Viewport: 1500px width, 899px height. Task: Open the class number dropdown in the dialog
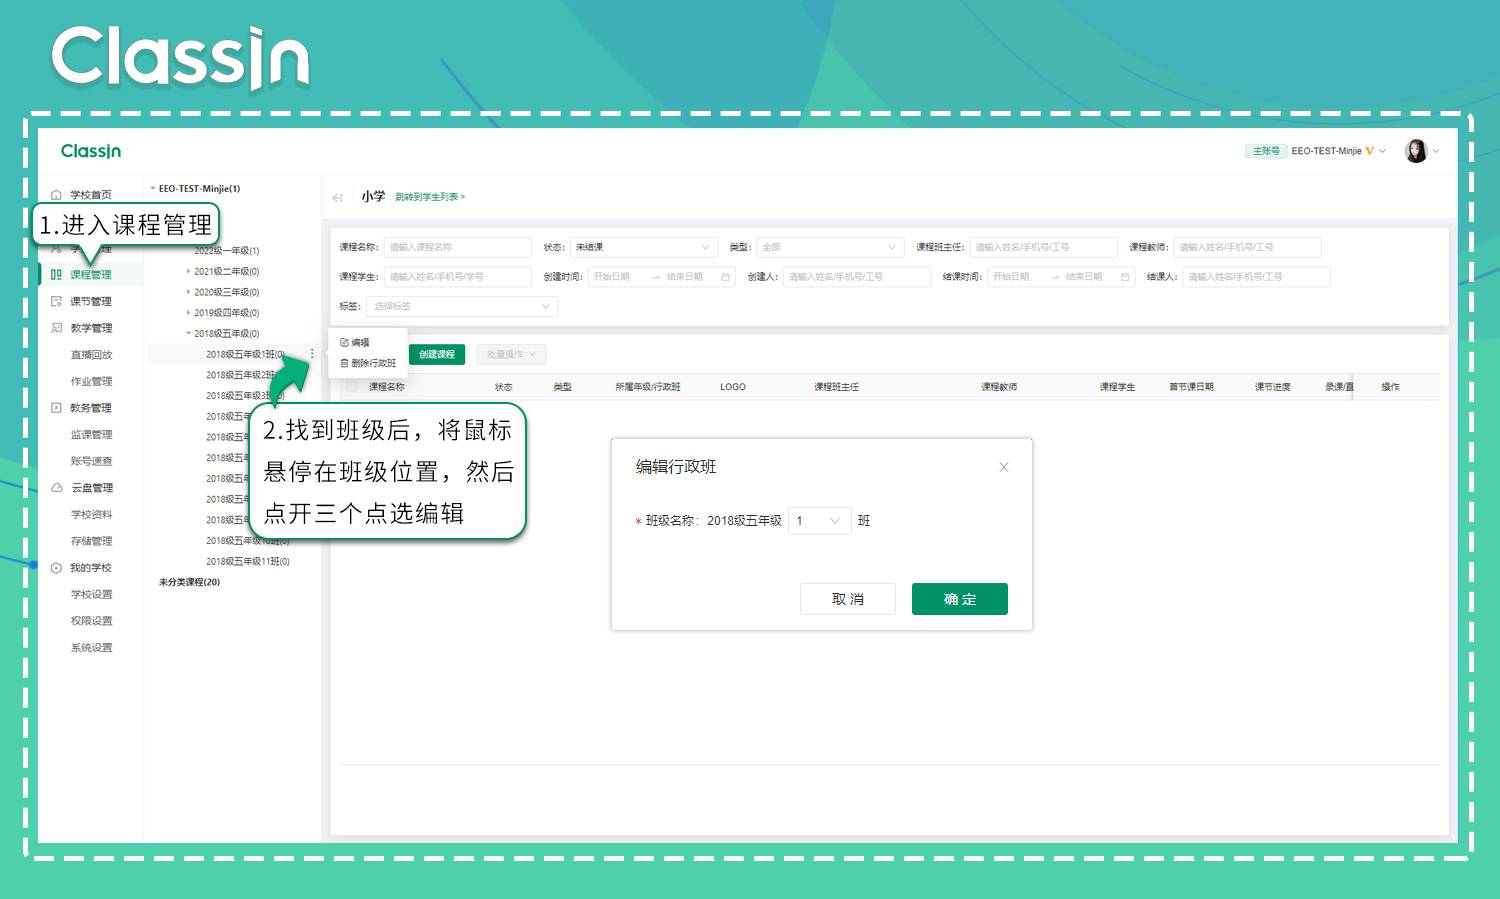[819, 521]
